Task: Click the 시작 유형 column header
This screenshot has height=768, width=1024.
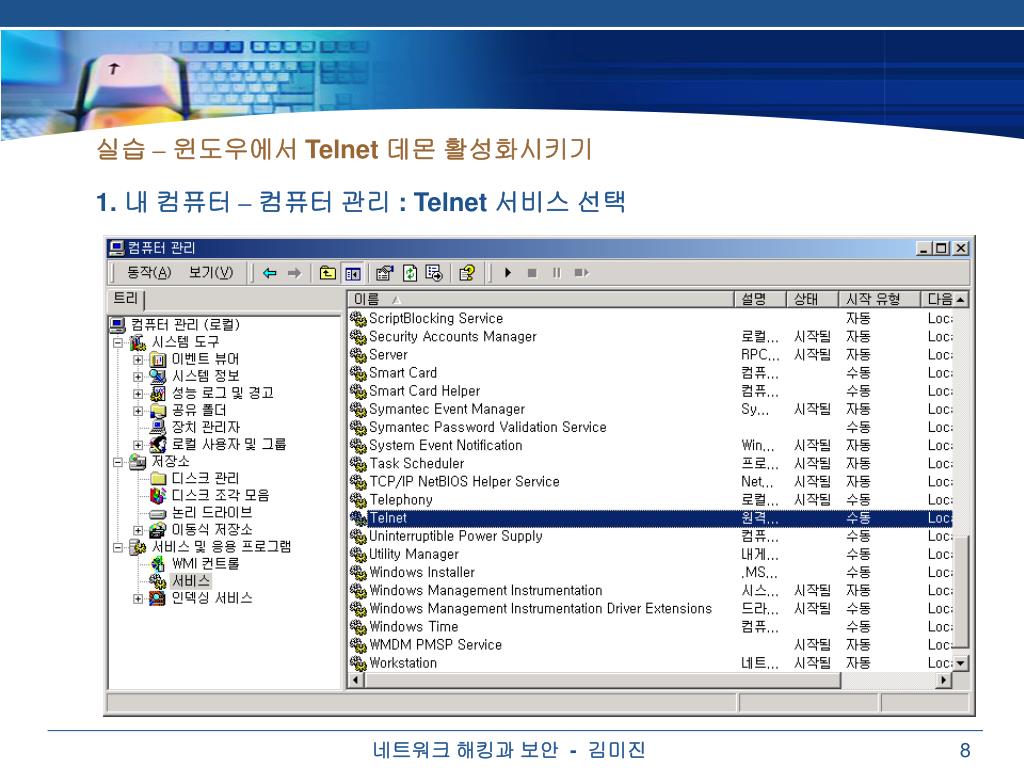Action: [x=879, y=299]
